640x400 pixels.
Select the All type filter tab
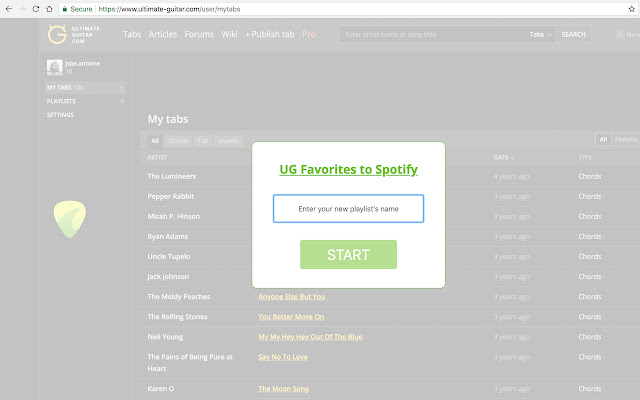[x=155, y=141]
